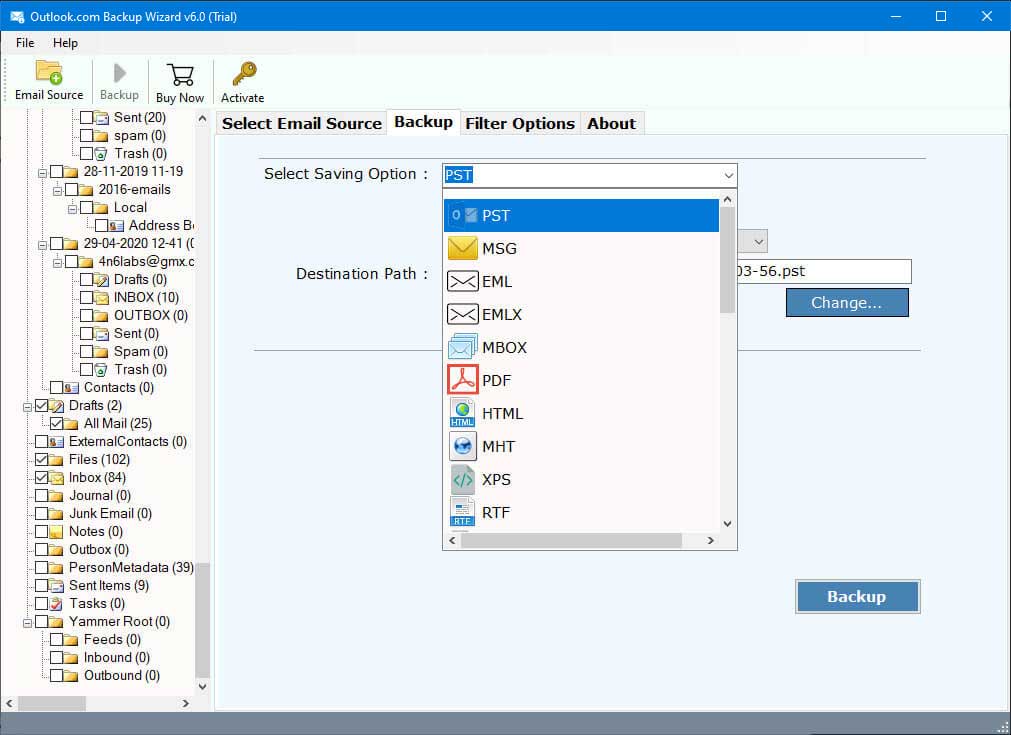
Task: Click the horizontal scrollbar of format list
Action: [571, 540]
